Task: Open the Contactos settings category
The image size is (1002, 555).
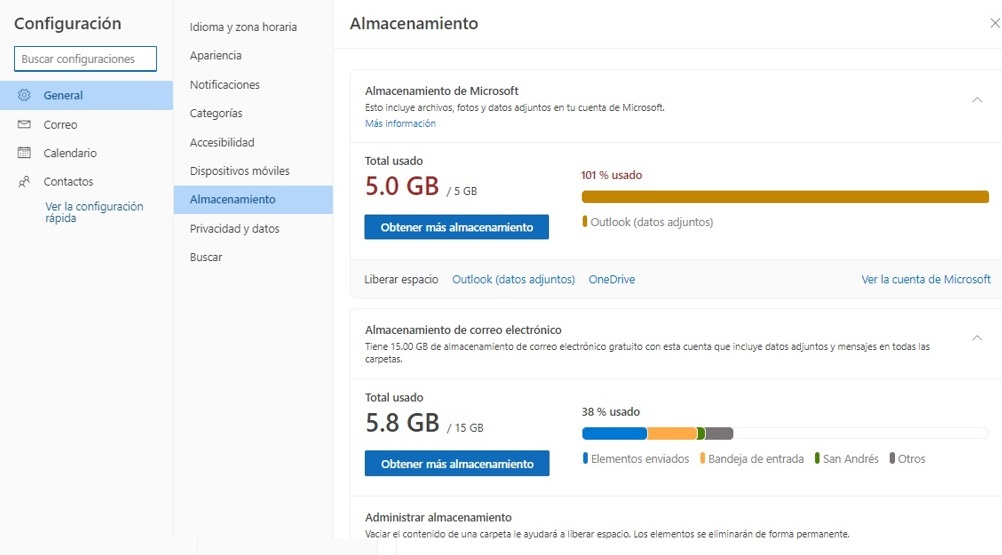Action: [x=86, y=181]
